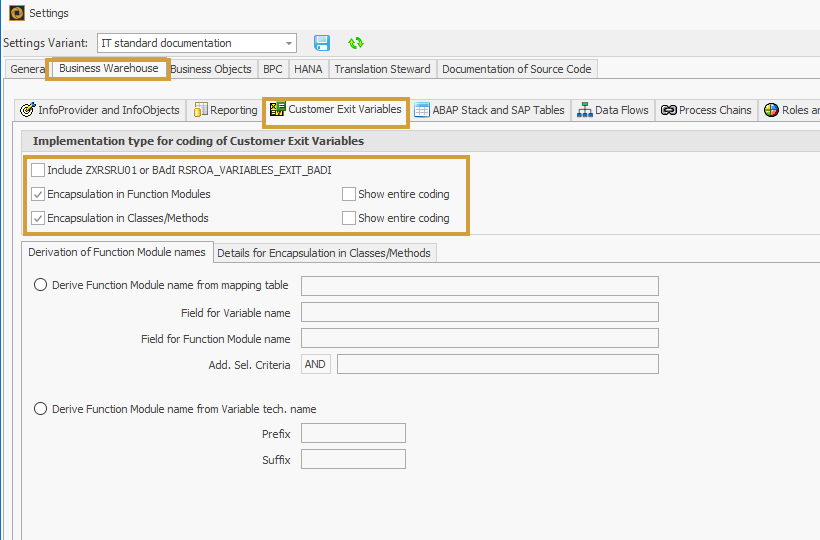Click the Field for Variable name input
Image resolution: width=820 pixels, height=540 pixels.
[479, 313]
